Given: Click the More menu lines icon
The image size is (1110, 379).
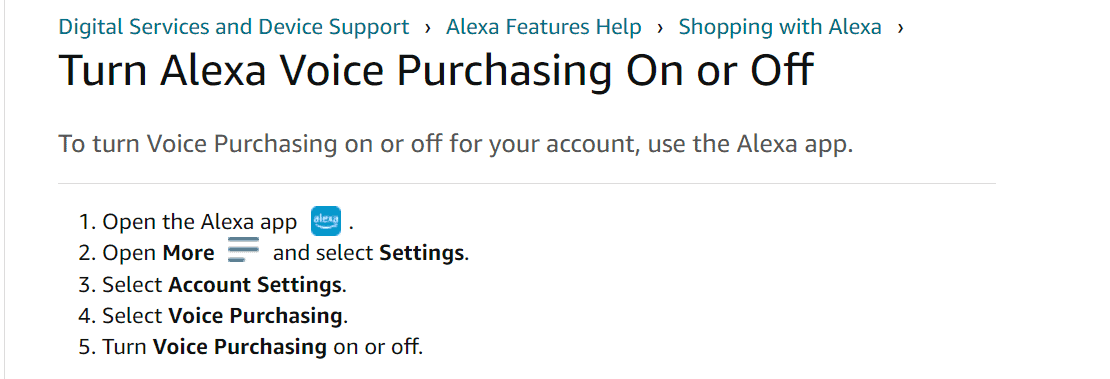Looking at the screenshot, I should pyautogui.click(x=244, y=251).
